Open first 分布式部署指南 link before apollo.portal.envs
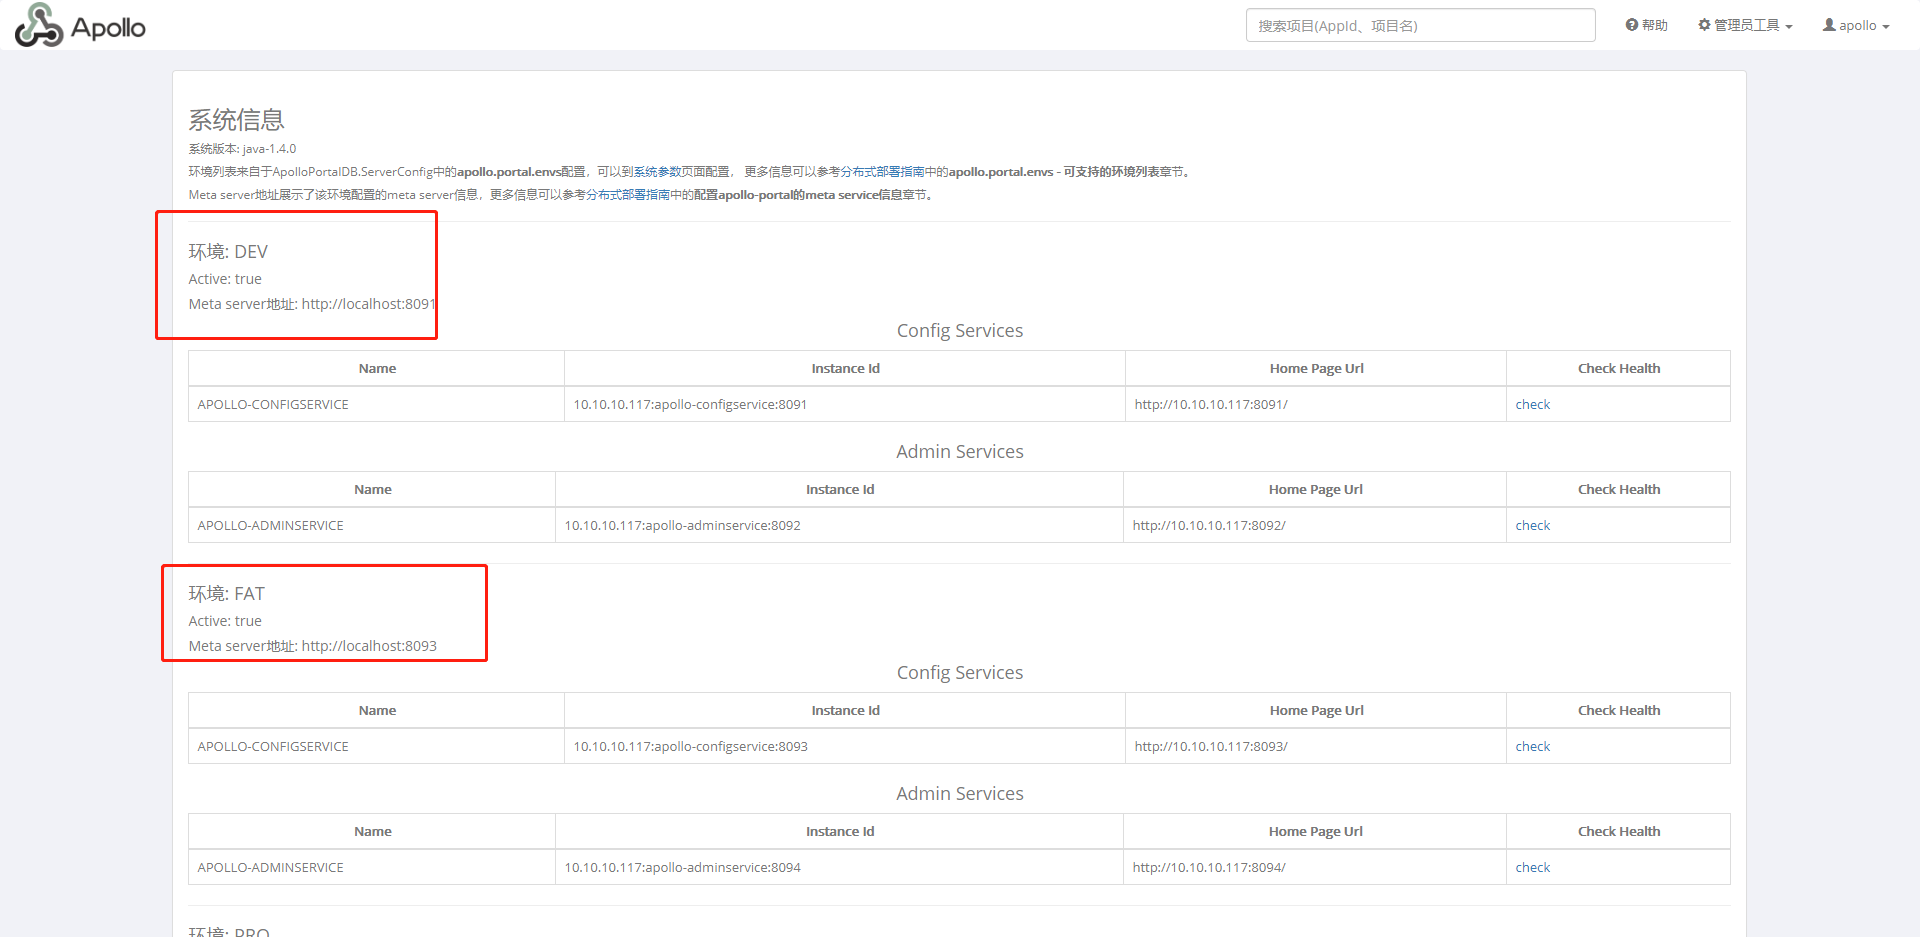This screenshot has height=937, width=1920. click(882, 172)
